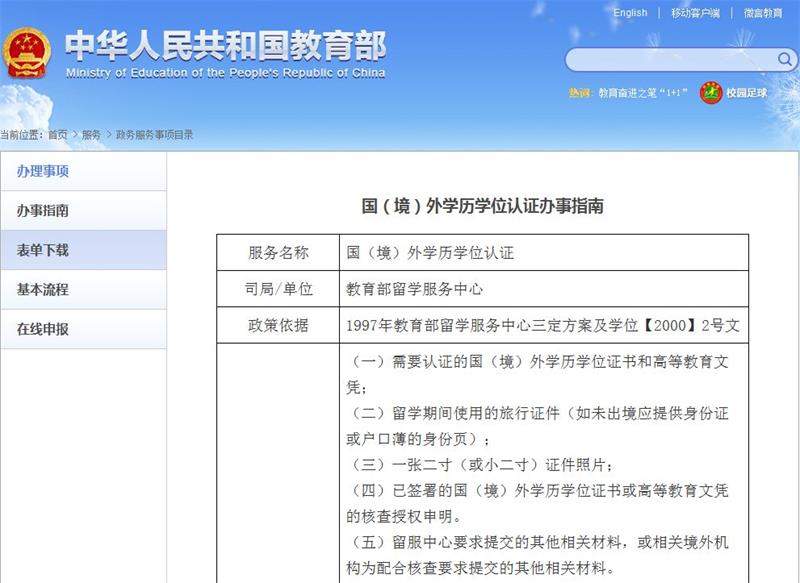Select 办理事项 in the sidebar

pyautogui.click(x=84, y=171)
